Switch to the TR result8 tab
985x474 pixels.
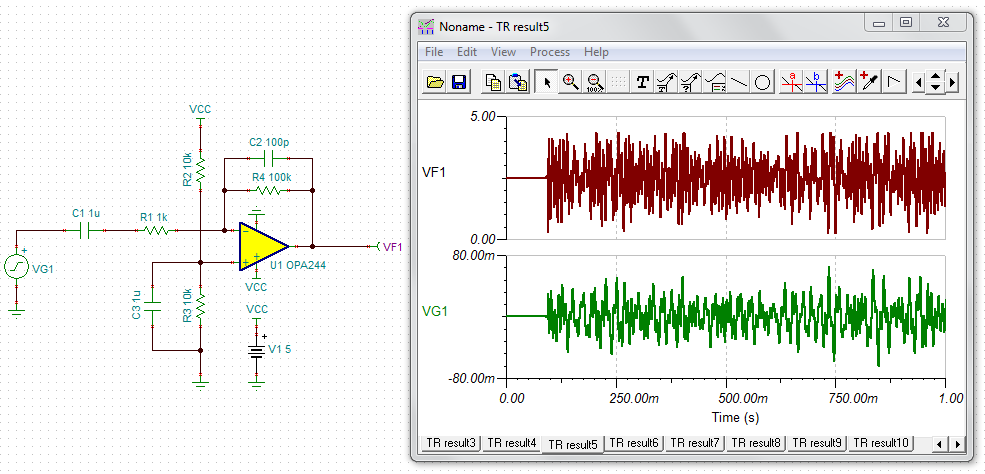(x=756, y=443)
